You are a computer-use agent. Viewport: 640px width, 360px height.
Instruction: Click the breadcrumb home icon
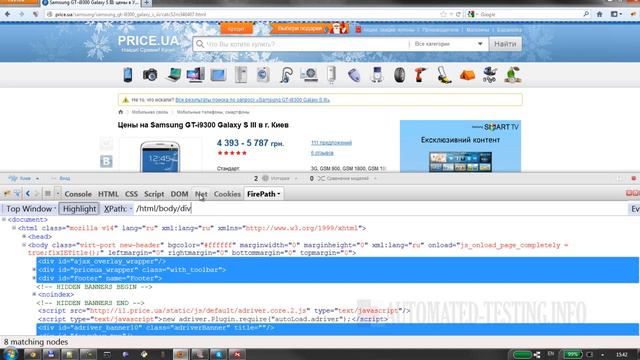click(120, 112)
